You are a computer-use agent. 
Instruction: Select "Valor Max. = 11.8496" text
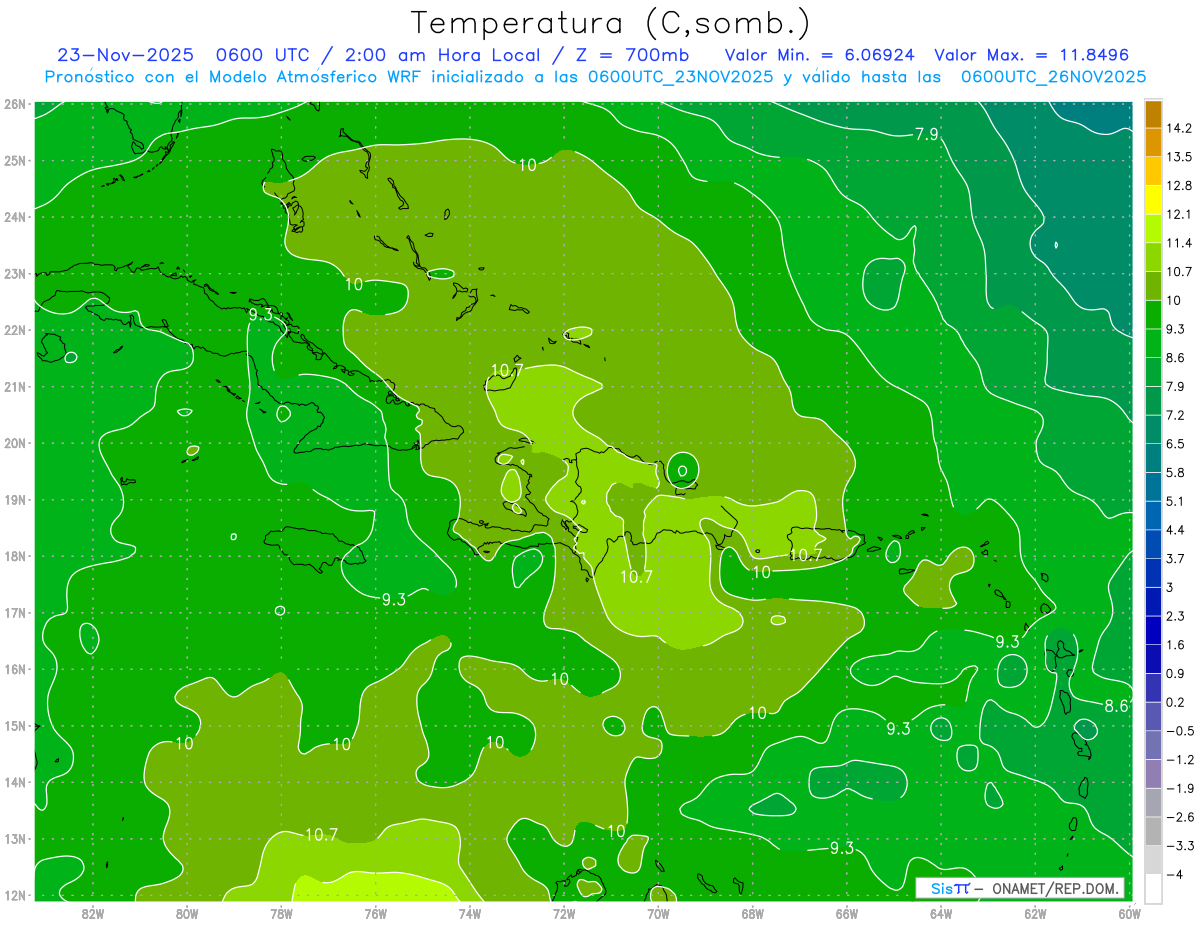1032,55
